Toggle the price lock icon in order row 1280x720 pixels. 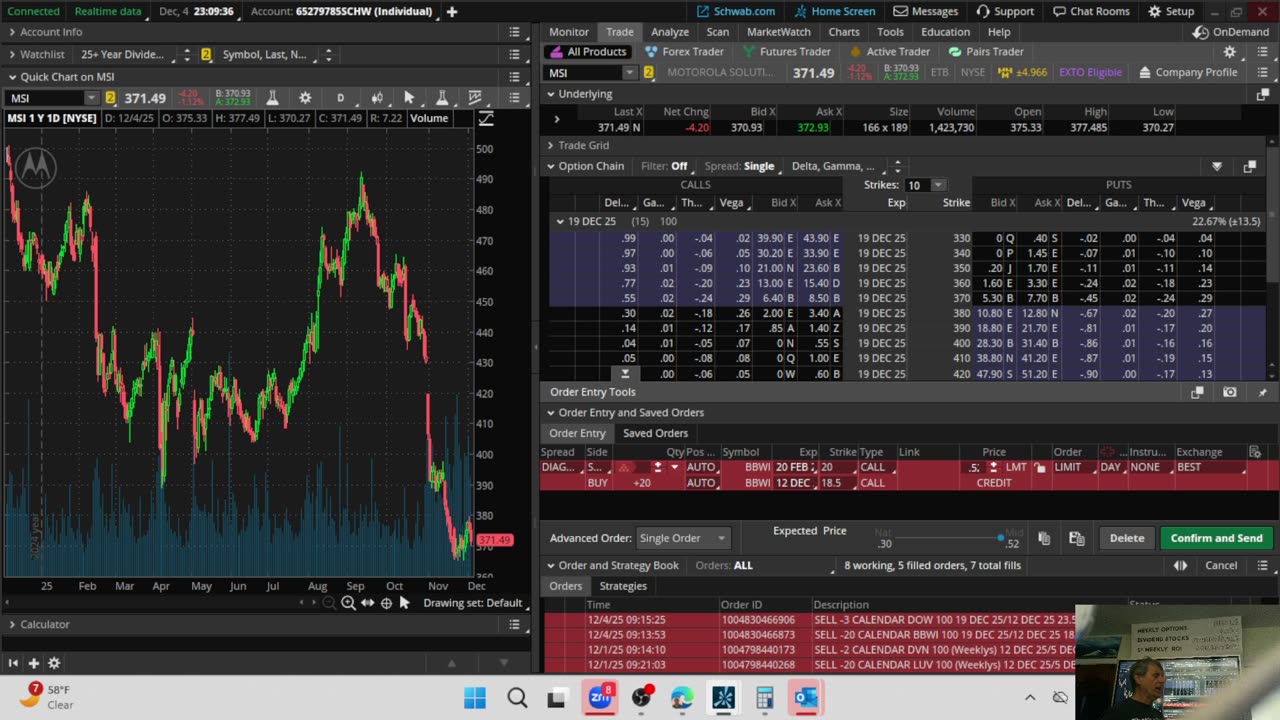(1041, 467)
